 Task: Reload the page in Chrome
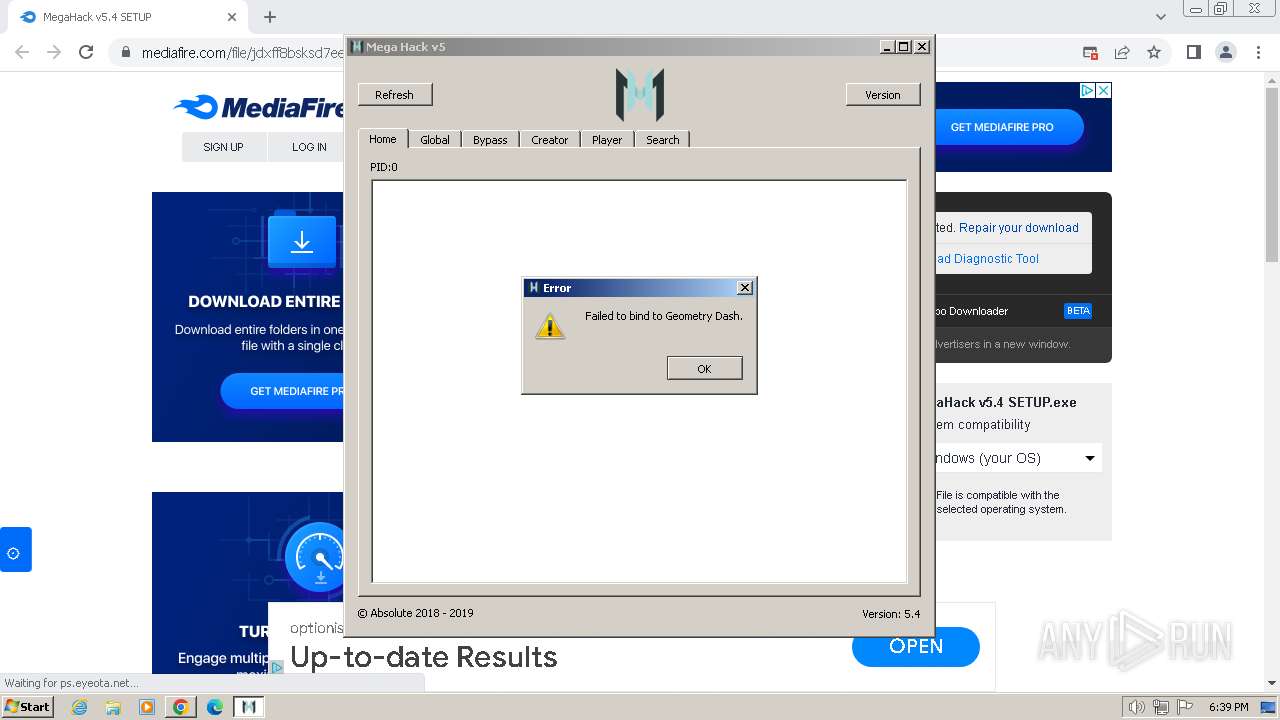86,52
